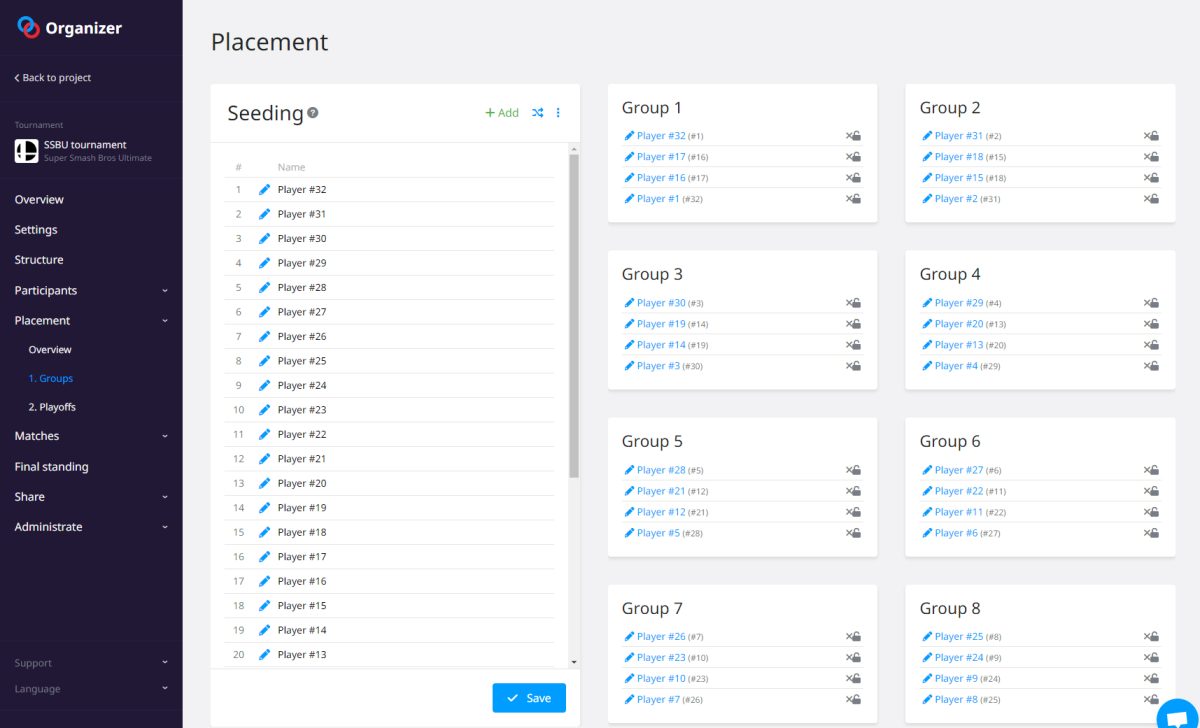Image resolution: width=1200 pixels, height=728 pixels.
Task: Lock Player #25's placement in Group 8
Action: click(1154, 636)
